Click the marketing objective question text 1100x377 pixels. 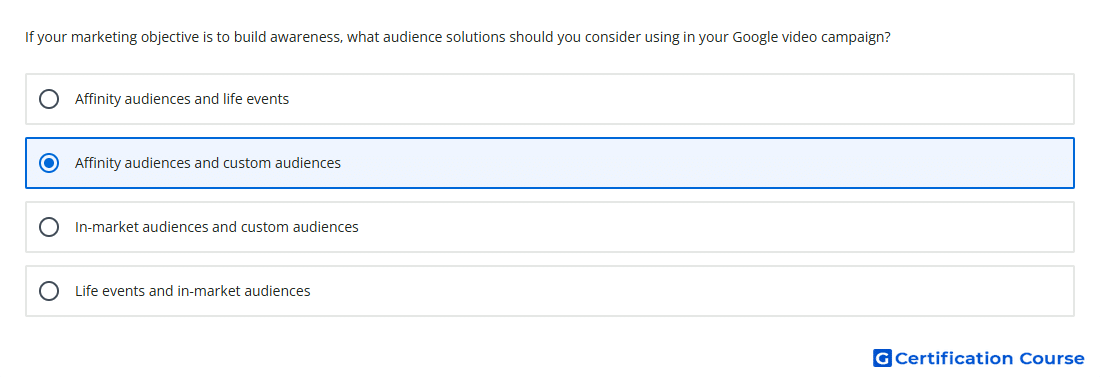[458, 37]
